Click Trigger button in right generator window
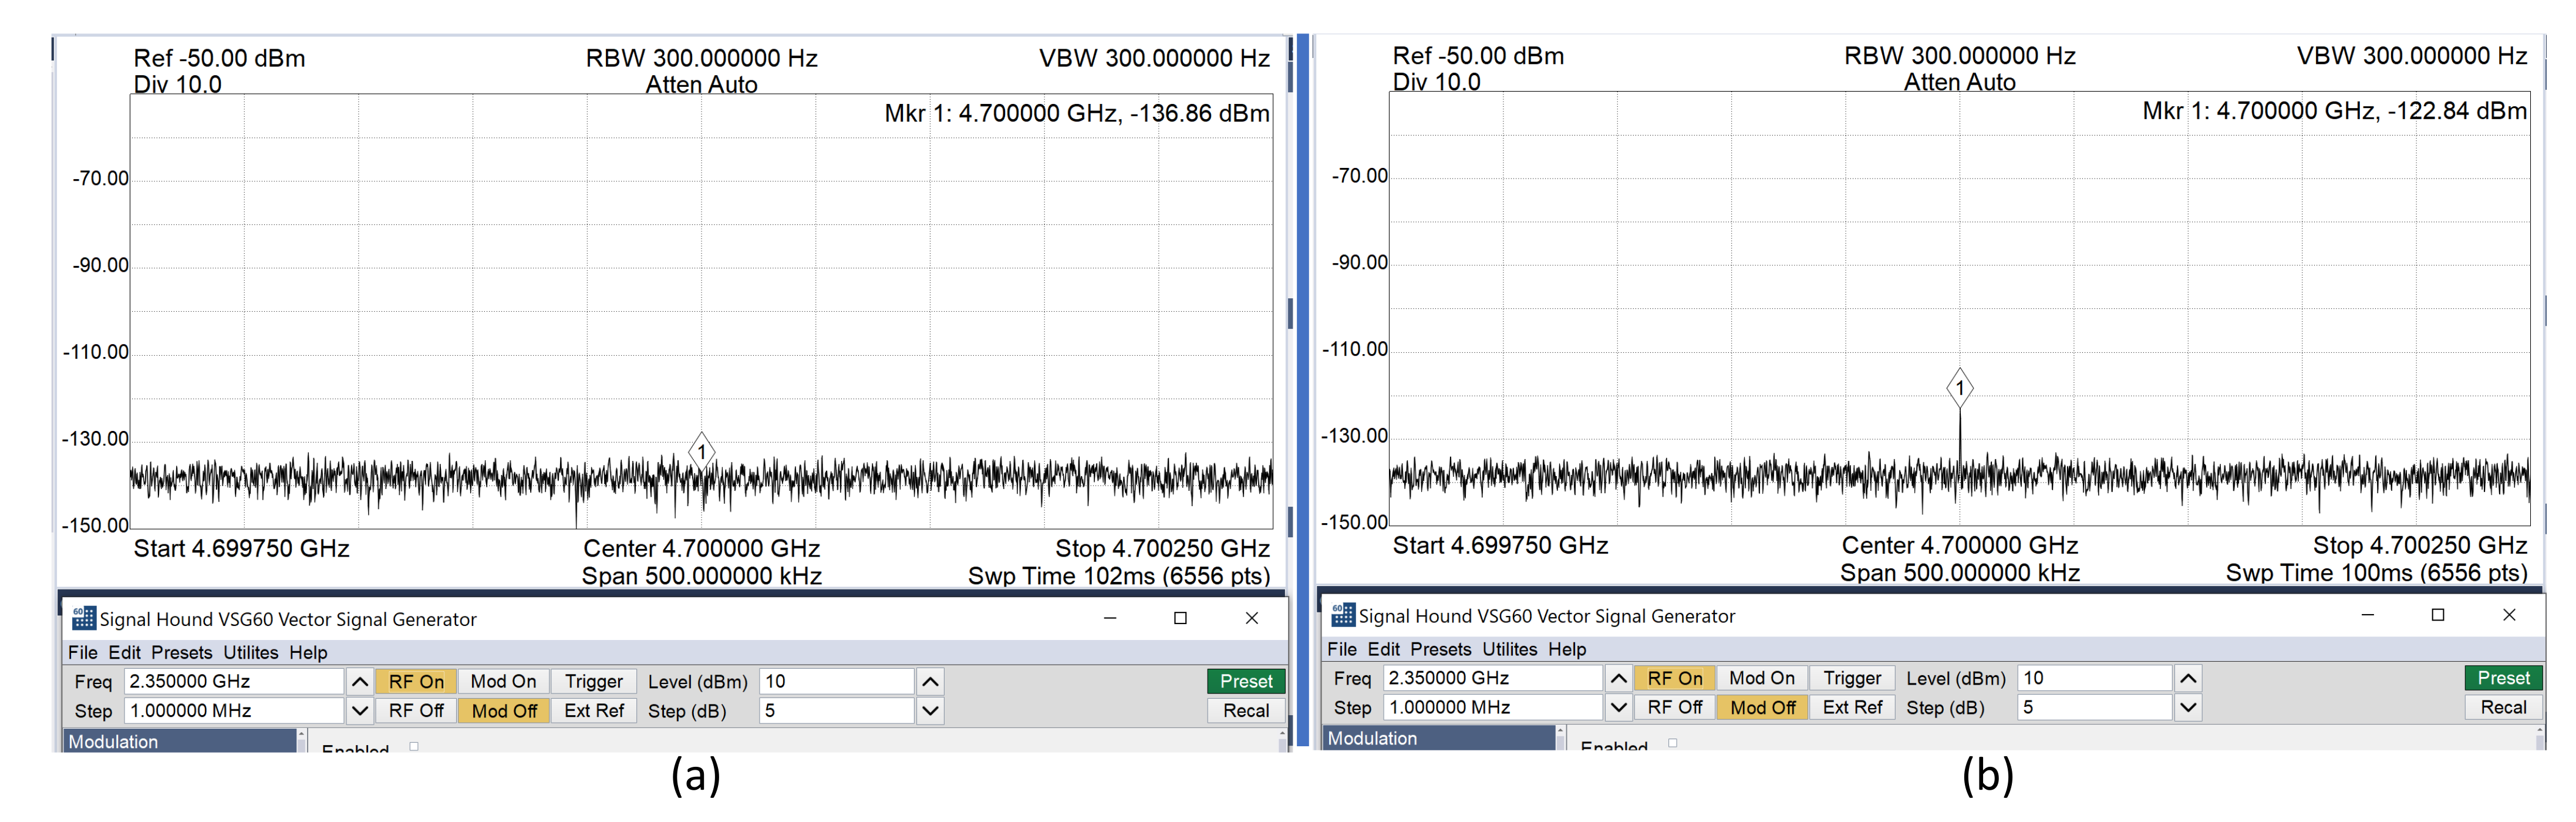This screenshot has height=822, width=2576. click(x=1852, y=677)
